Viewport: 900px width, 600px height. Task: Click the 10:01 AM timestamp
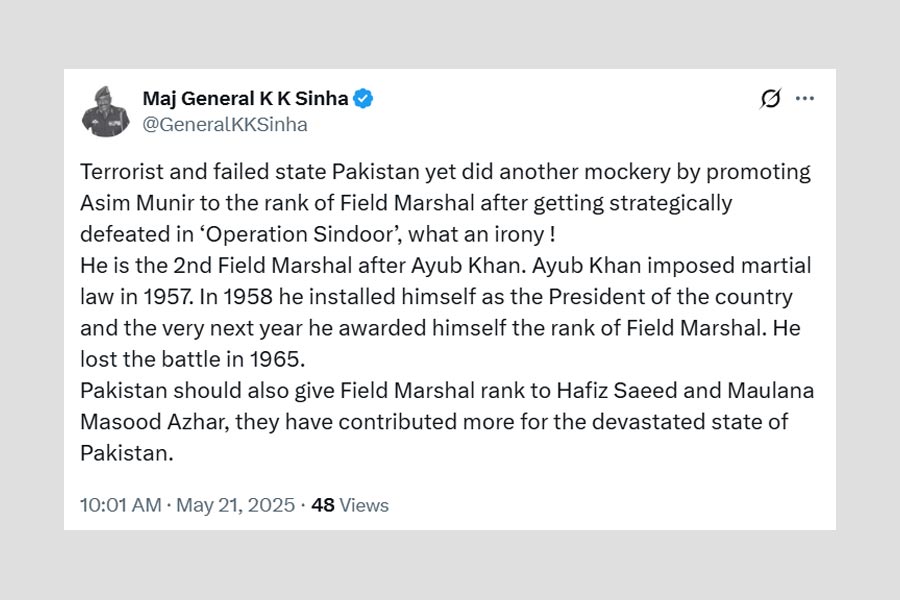coord(120,505)
